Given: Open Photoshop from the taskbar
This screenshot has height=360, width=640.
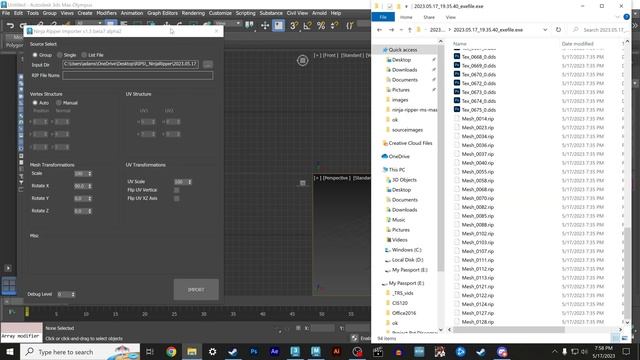Looking at the screenshot, I should [x=254, y=351].
